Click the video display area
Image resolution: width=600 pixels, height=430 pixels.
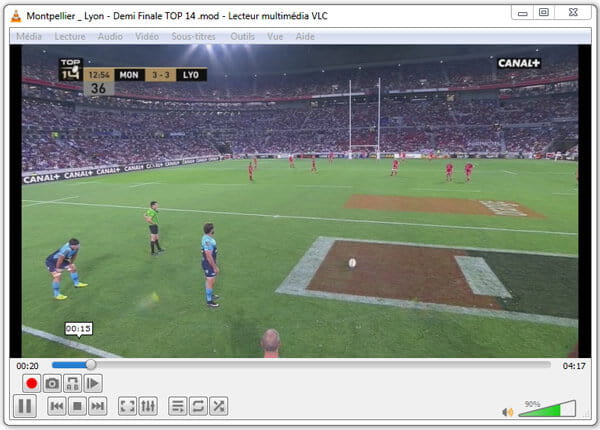point(300,201)
